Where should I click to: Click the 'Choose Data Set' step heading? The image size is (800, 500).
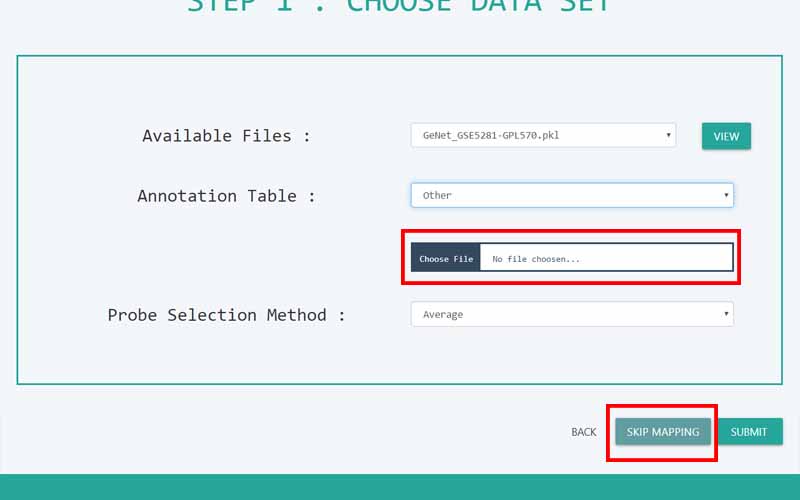tap(399, 6)
